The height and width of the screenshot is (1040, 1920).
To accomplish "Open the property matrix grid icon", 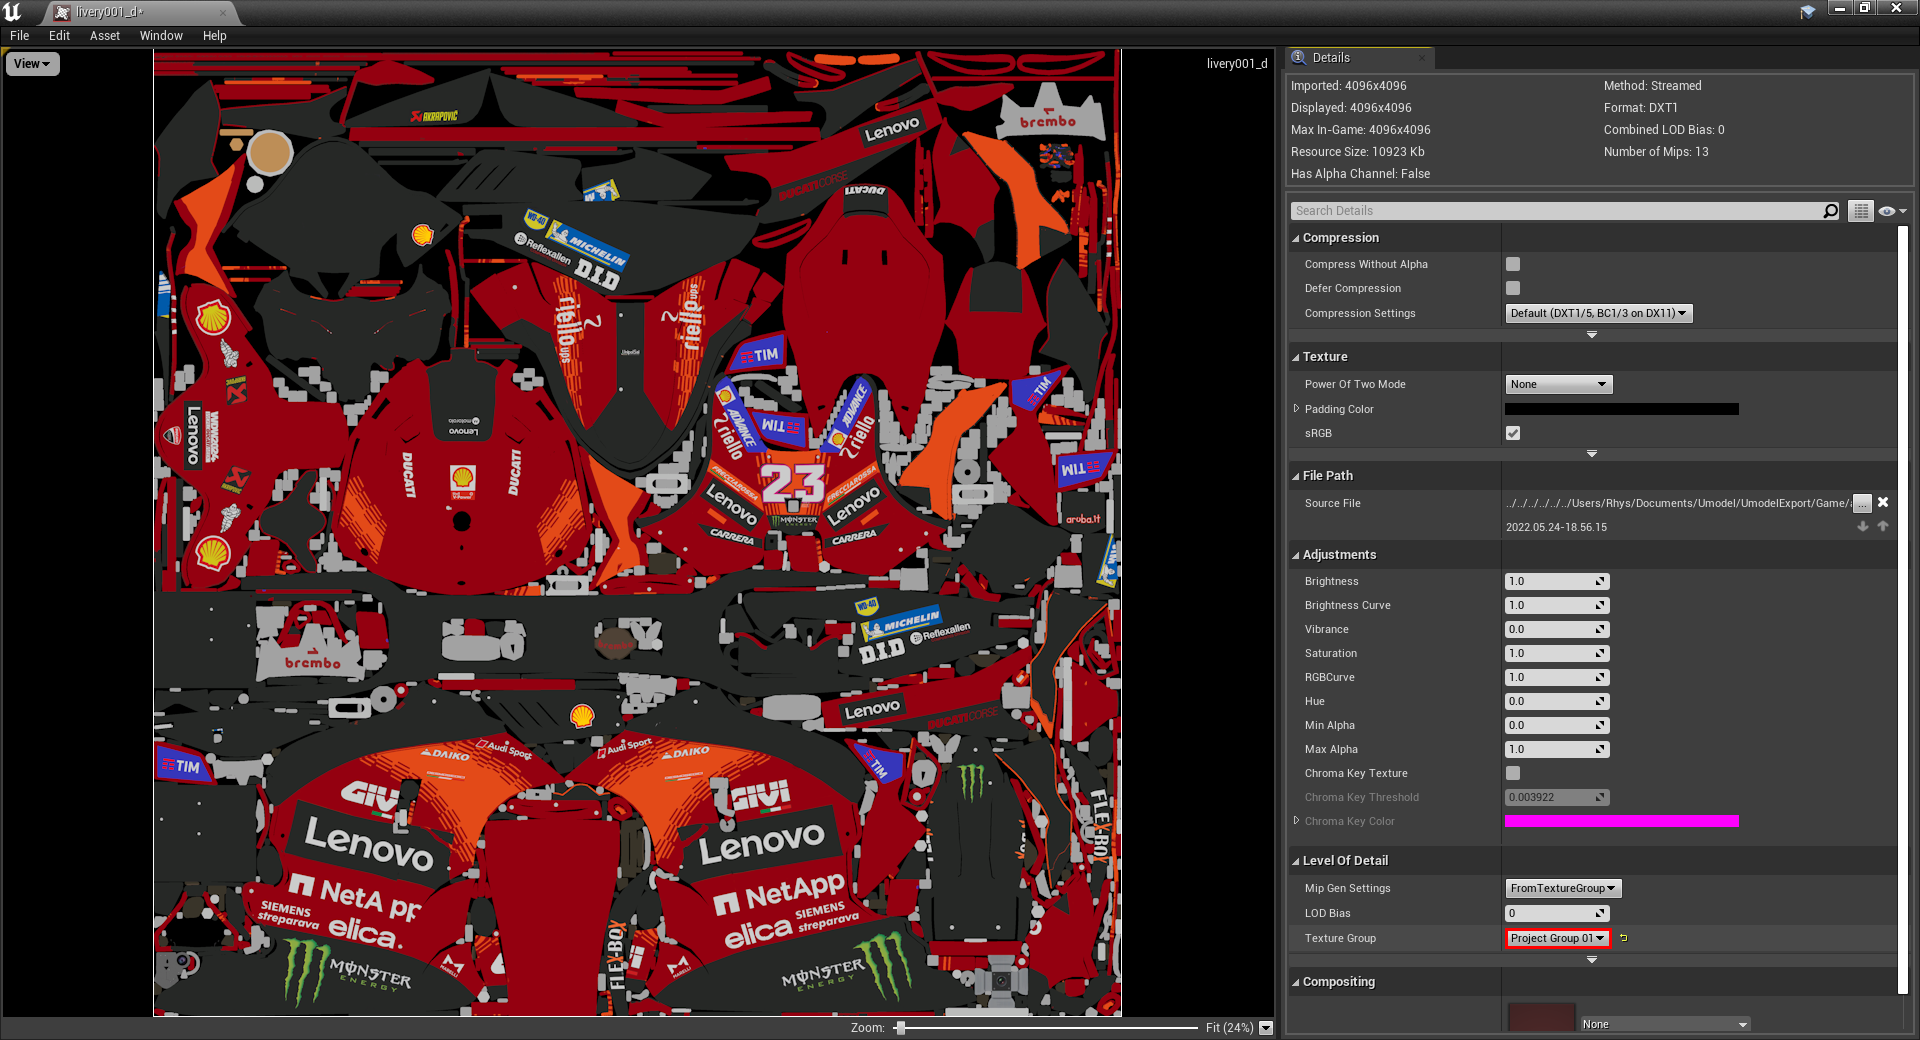I will (1860, 211).
